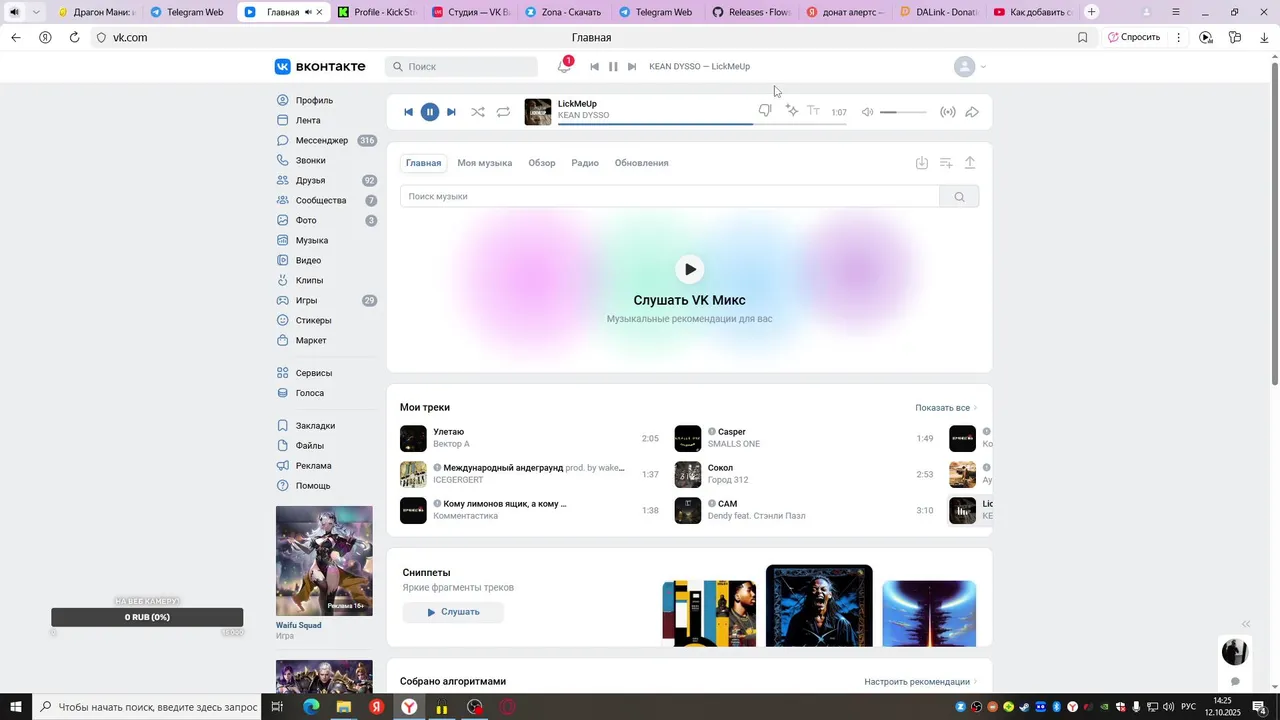Open browser tab list dropdown chevron

(x=36, y=12)
